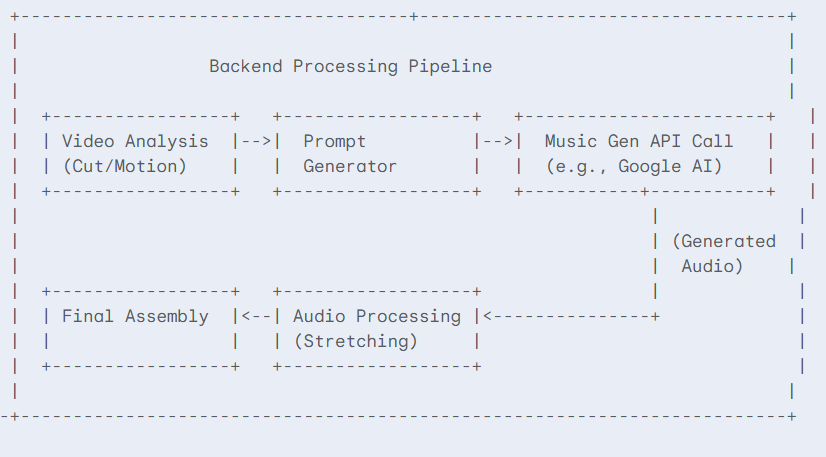Select the "Audio Processing" text

377,316
